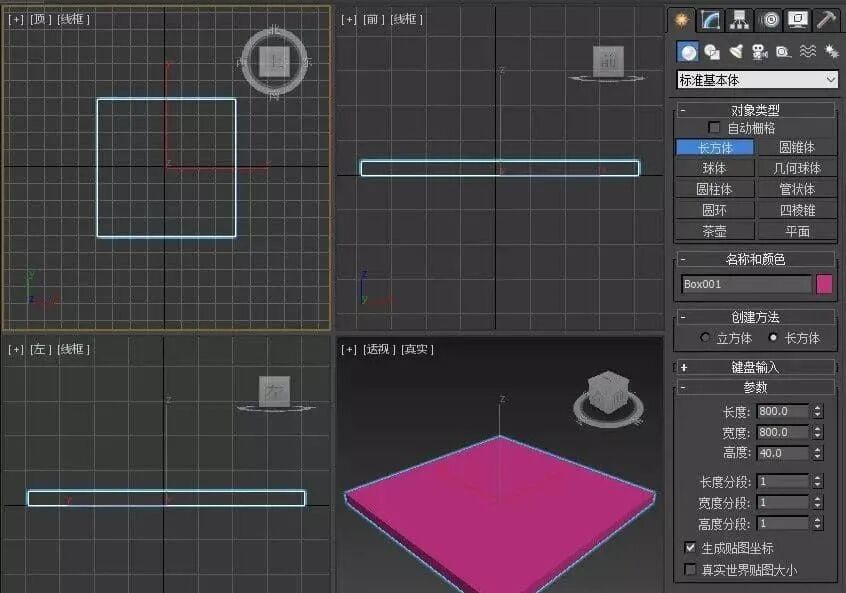Click the 宽度分段 value field
This screenshot has width=846, height=593.
coord(783,502)
